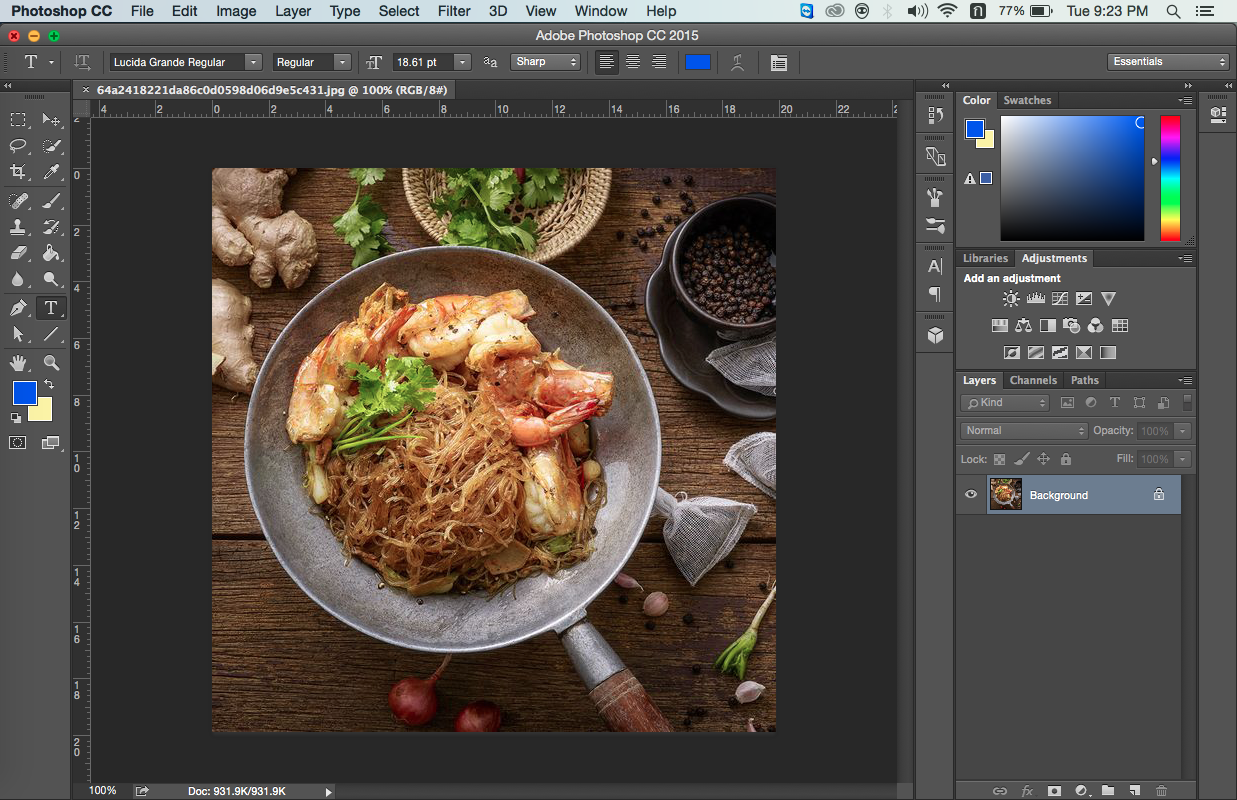Select the Crop tool
The height and width of the screenshot is (800, 1237).
pyautogui.click(x=18, y=172)
